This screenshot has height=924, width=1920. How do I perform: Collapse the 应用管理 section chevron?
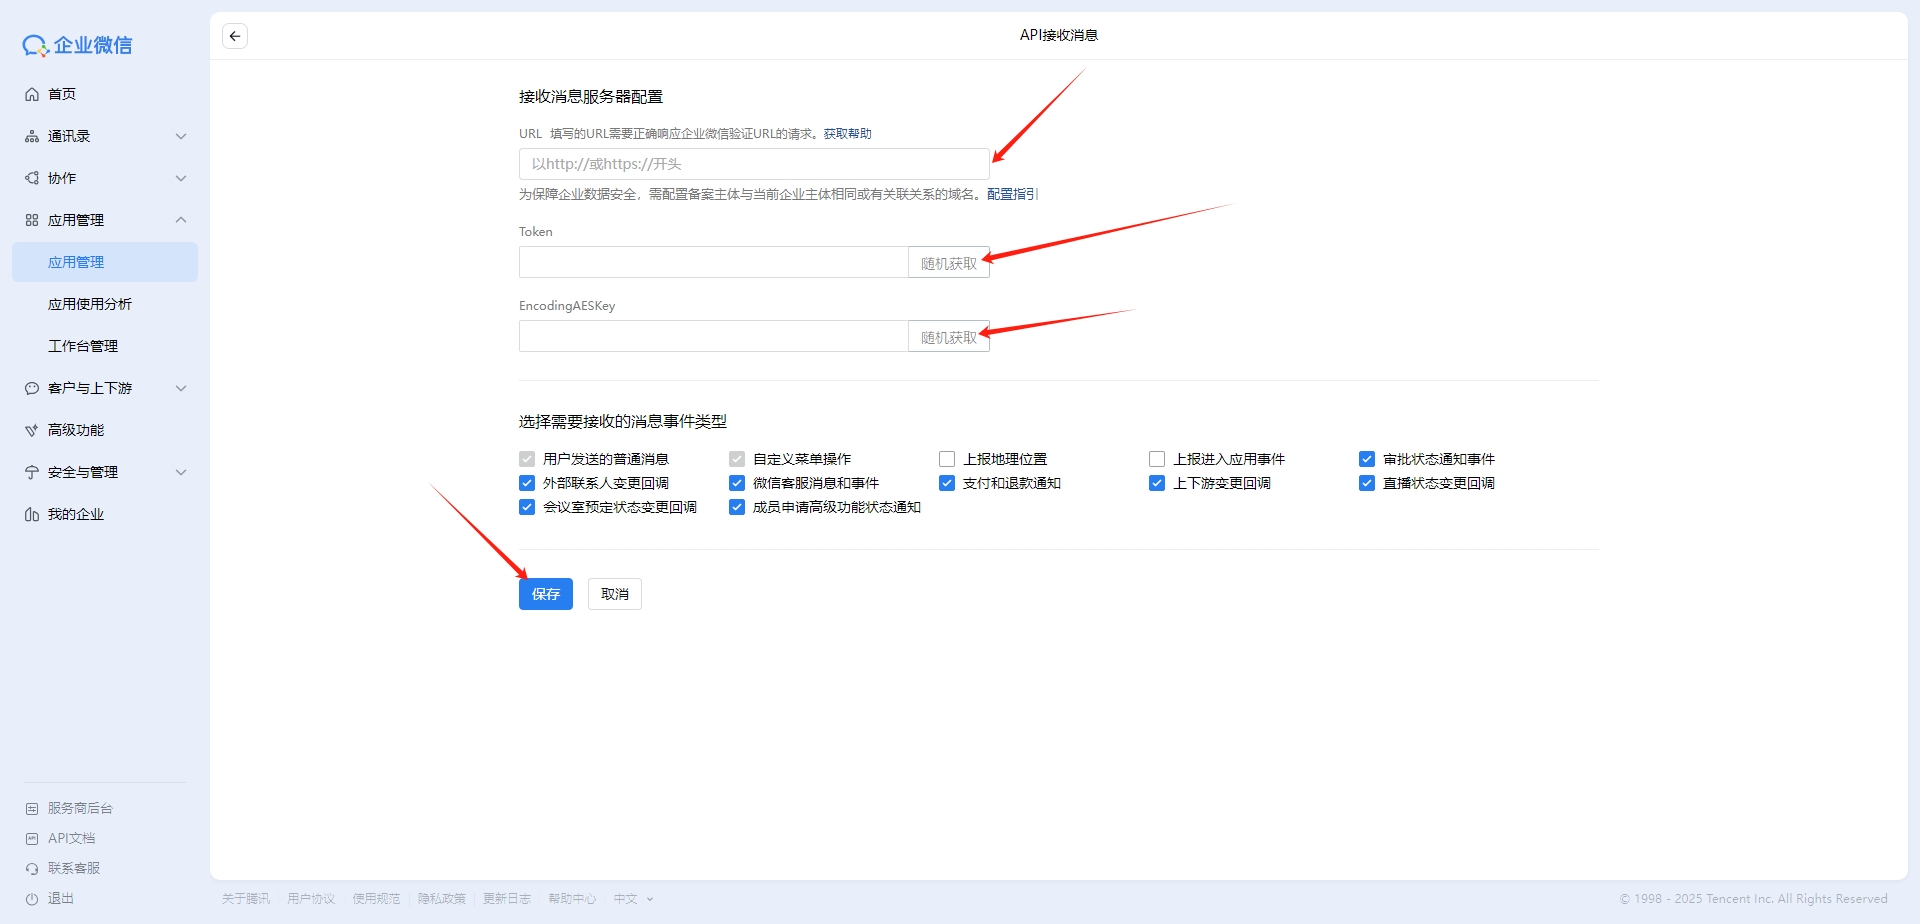(x=181, y=220)
